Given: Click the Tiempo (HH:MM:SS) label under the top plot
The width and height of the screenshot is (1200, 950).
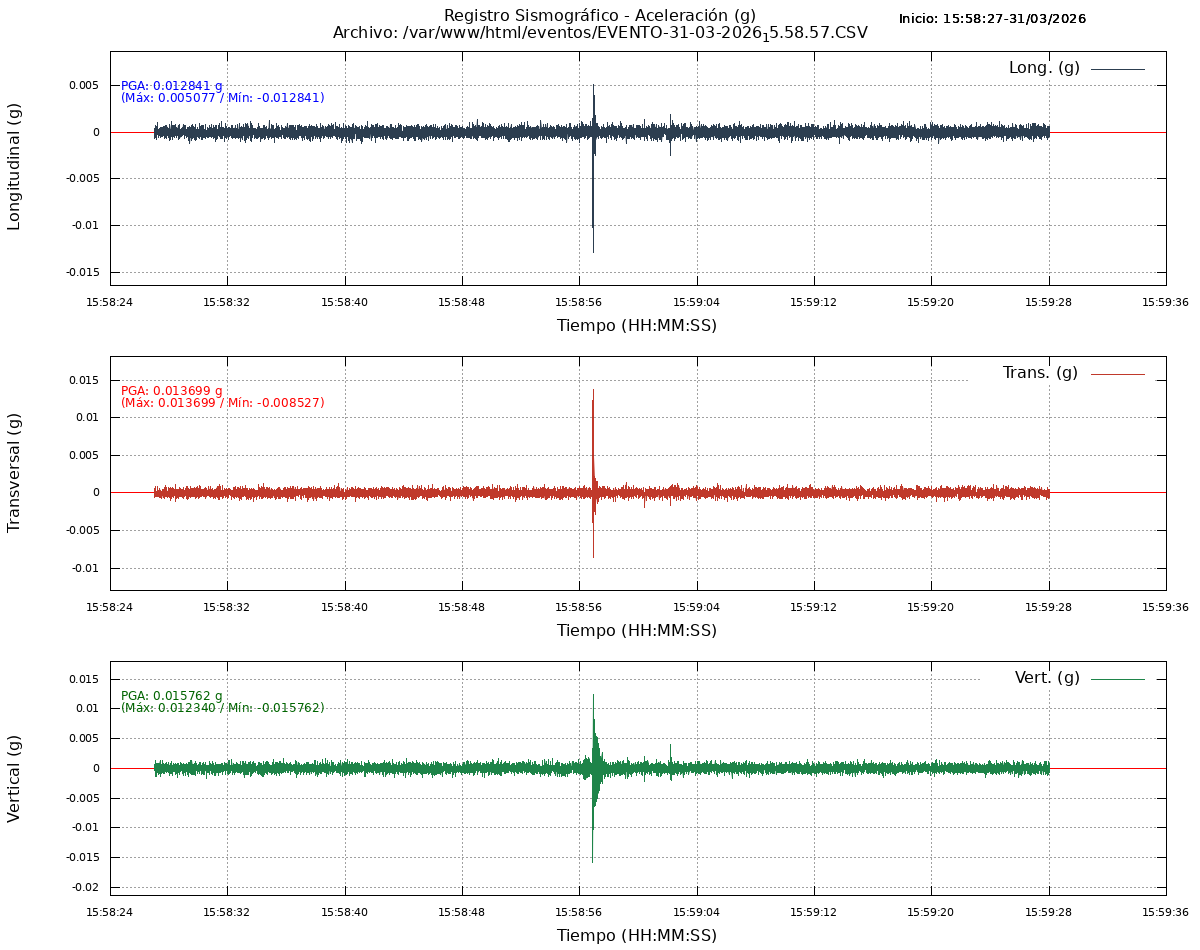Looking at the screenshot, I should 636,326.
